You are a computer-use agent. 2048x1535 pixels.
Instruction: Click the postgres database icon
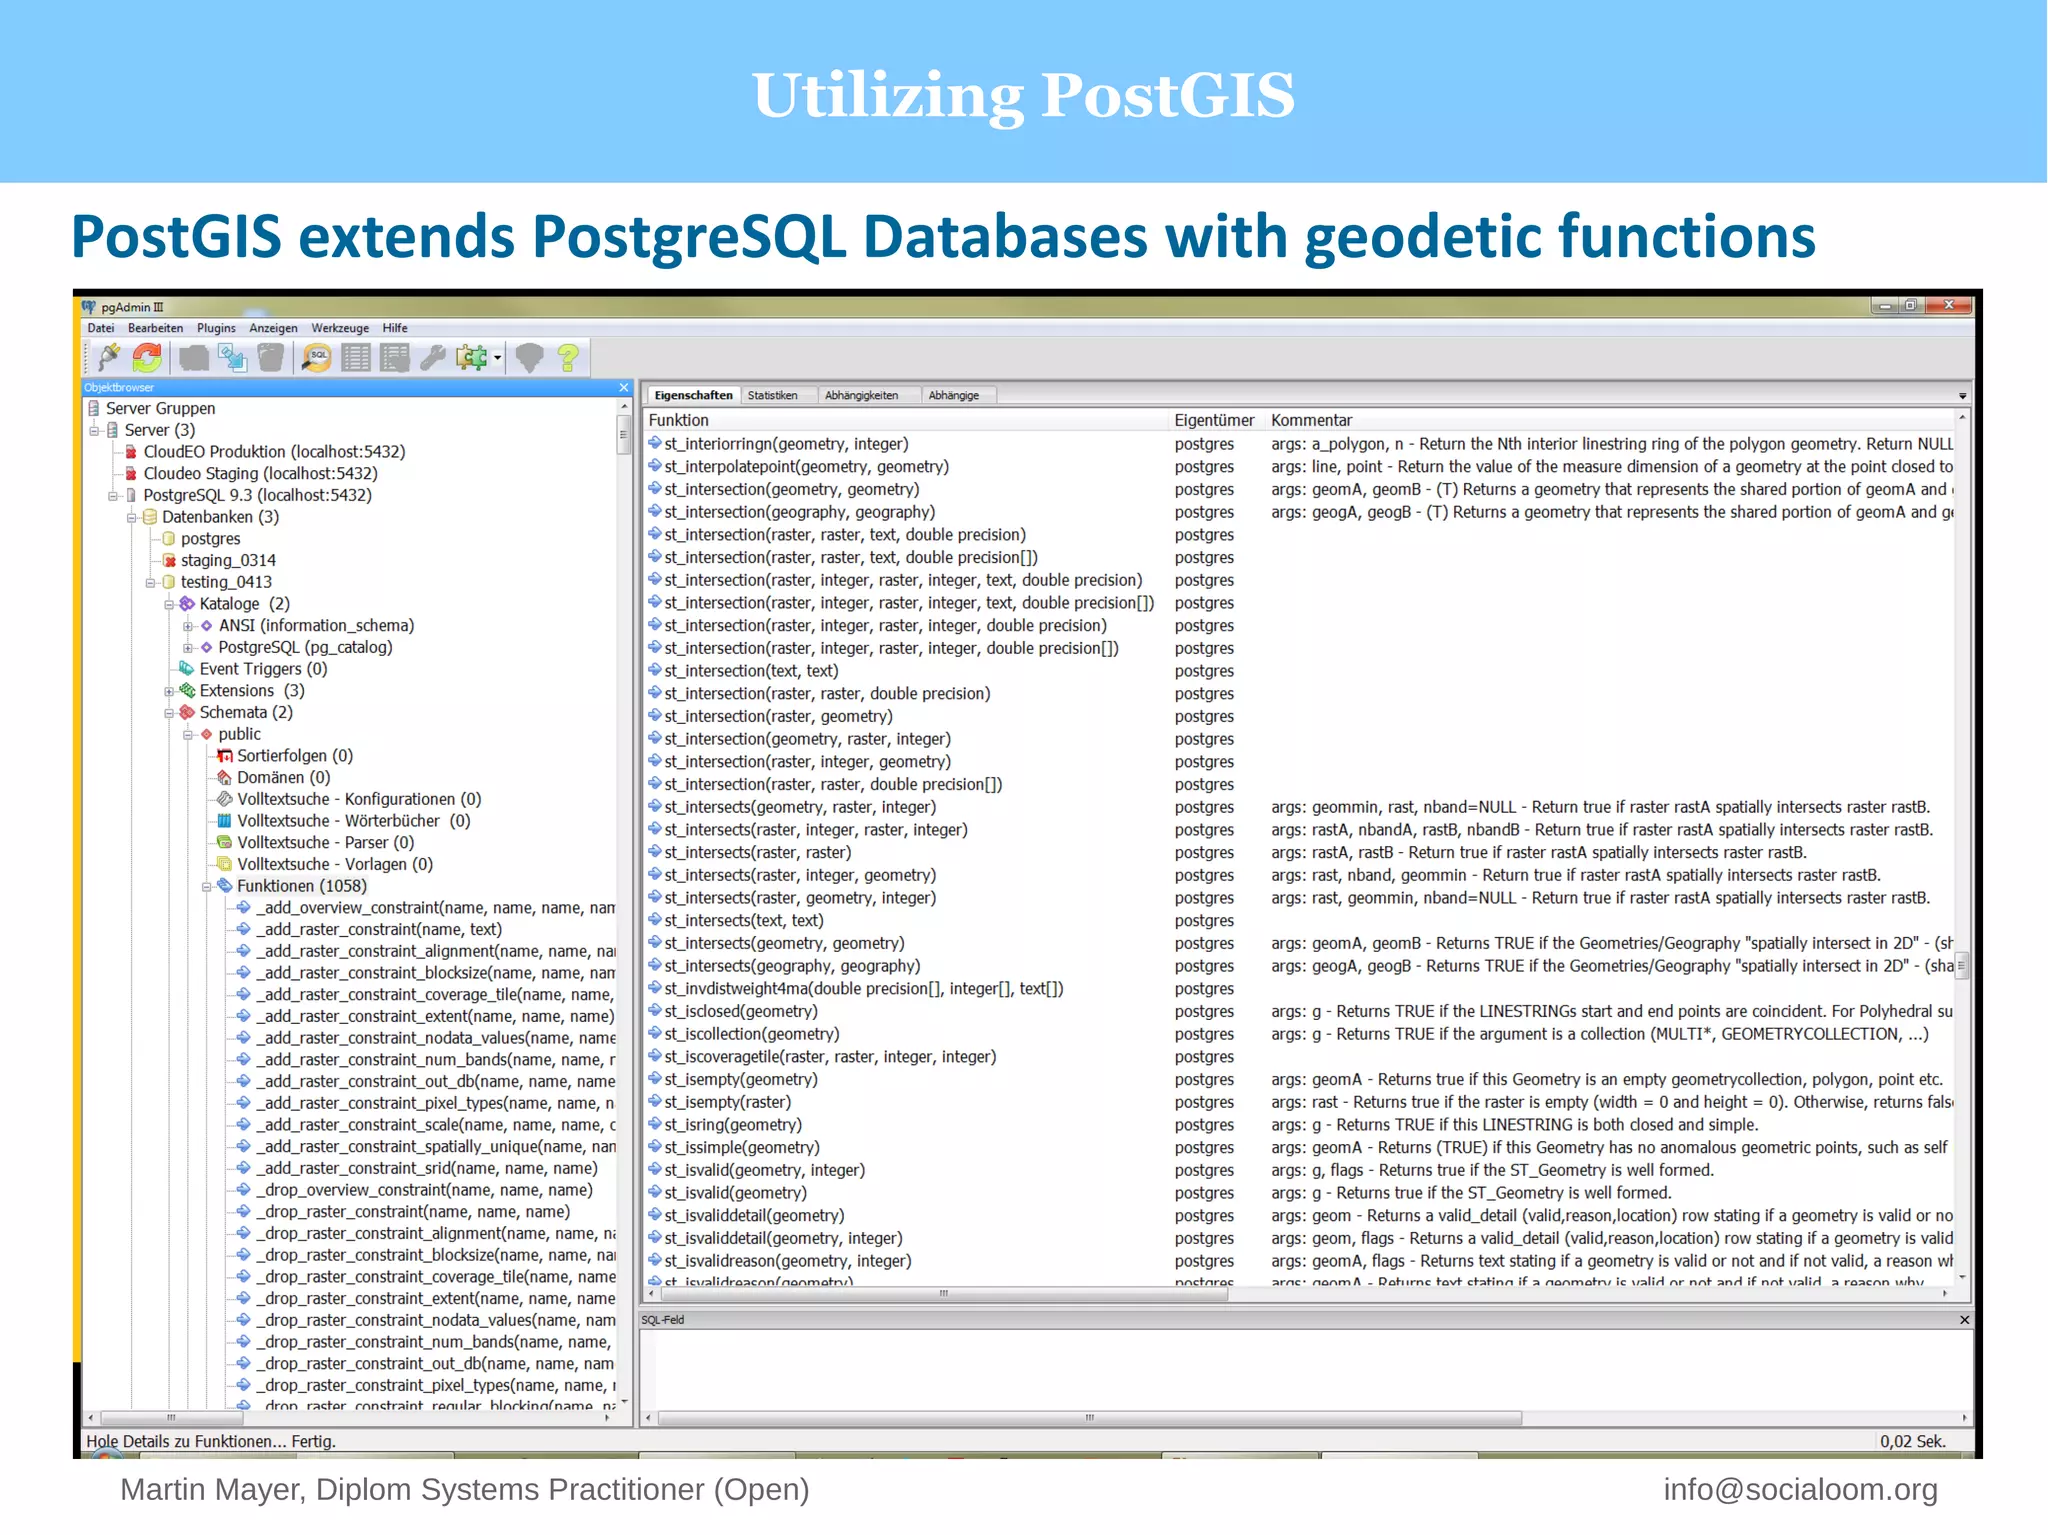(169, 539)
